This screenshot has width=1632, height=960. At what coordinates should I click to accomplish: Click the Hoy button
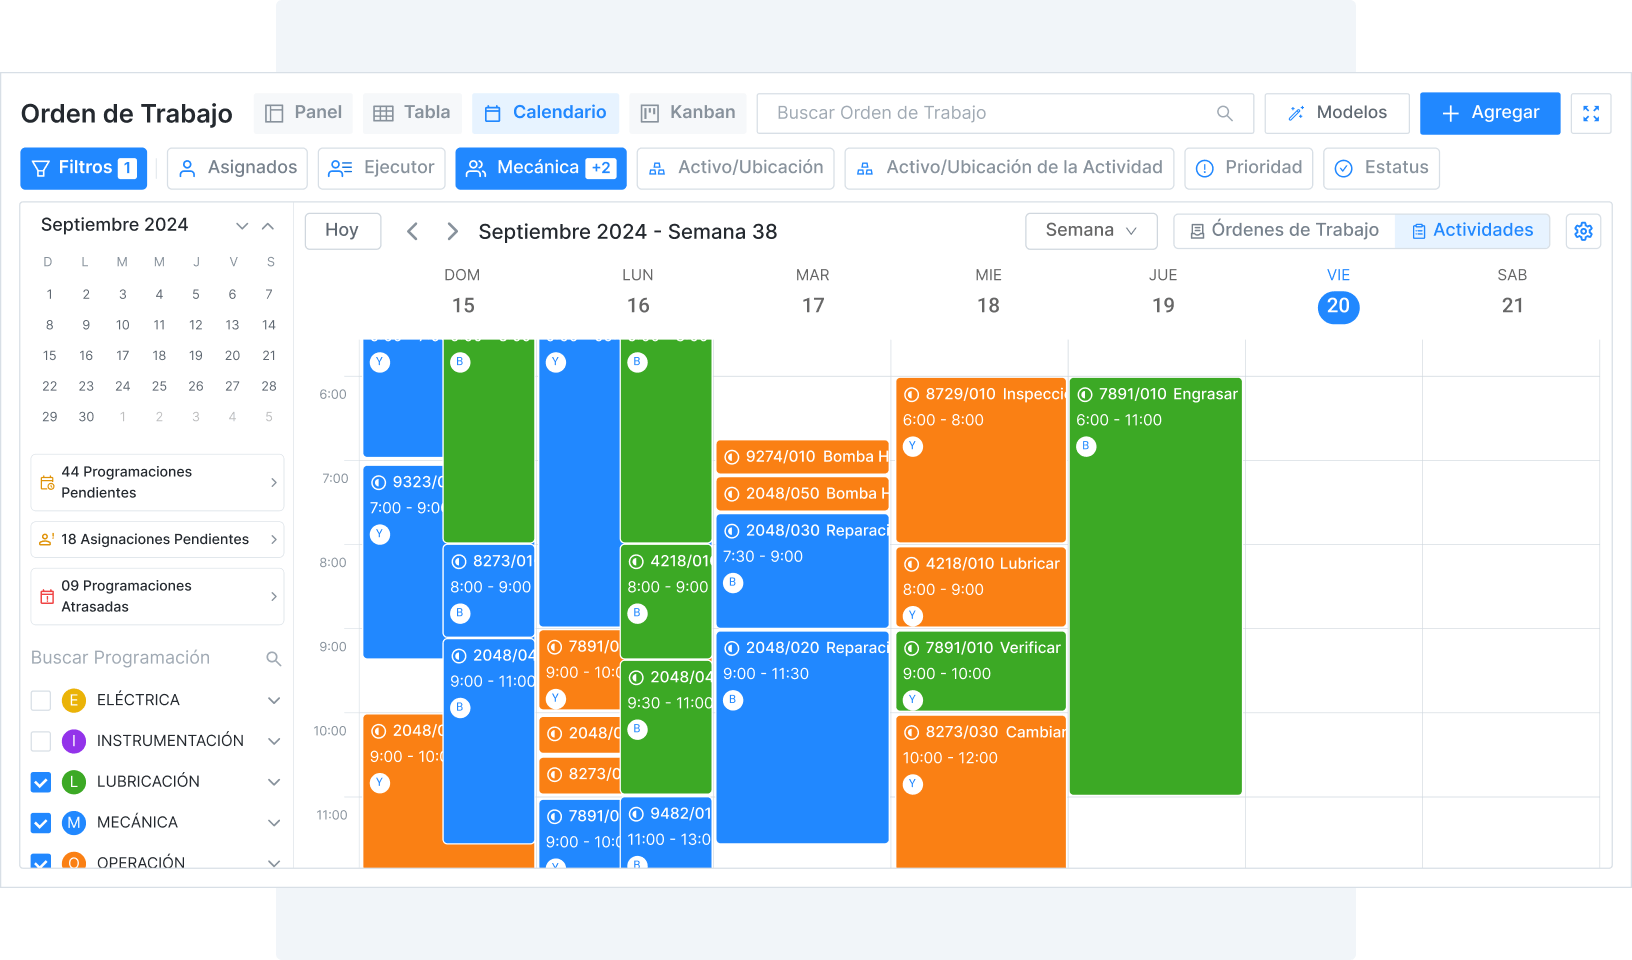coord(342,231)
